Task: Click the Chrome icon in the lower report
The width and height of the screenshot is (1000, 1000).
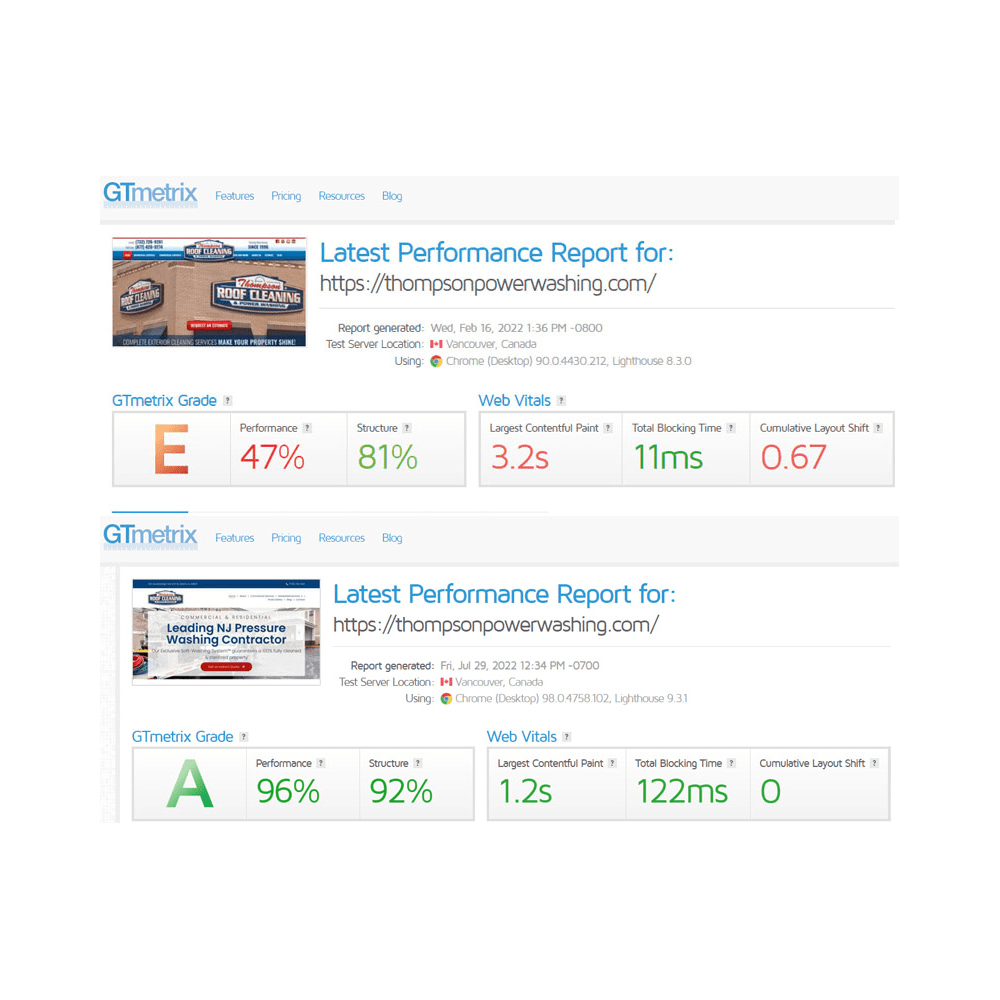Action: (x=446, y=698)
